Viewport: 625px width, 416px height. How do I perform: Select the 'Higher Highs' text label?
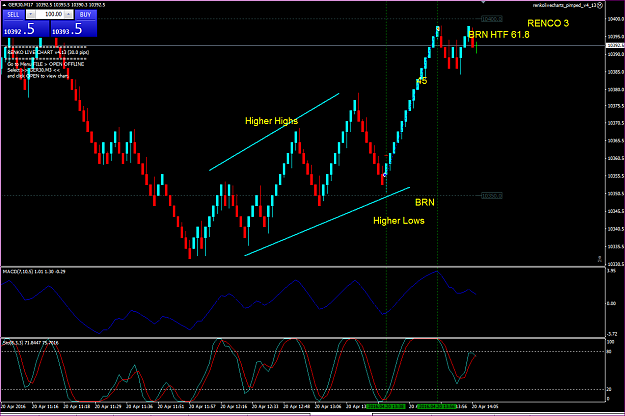pyautogui.click(x=271, y=121)
